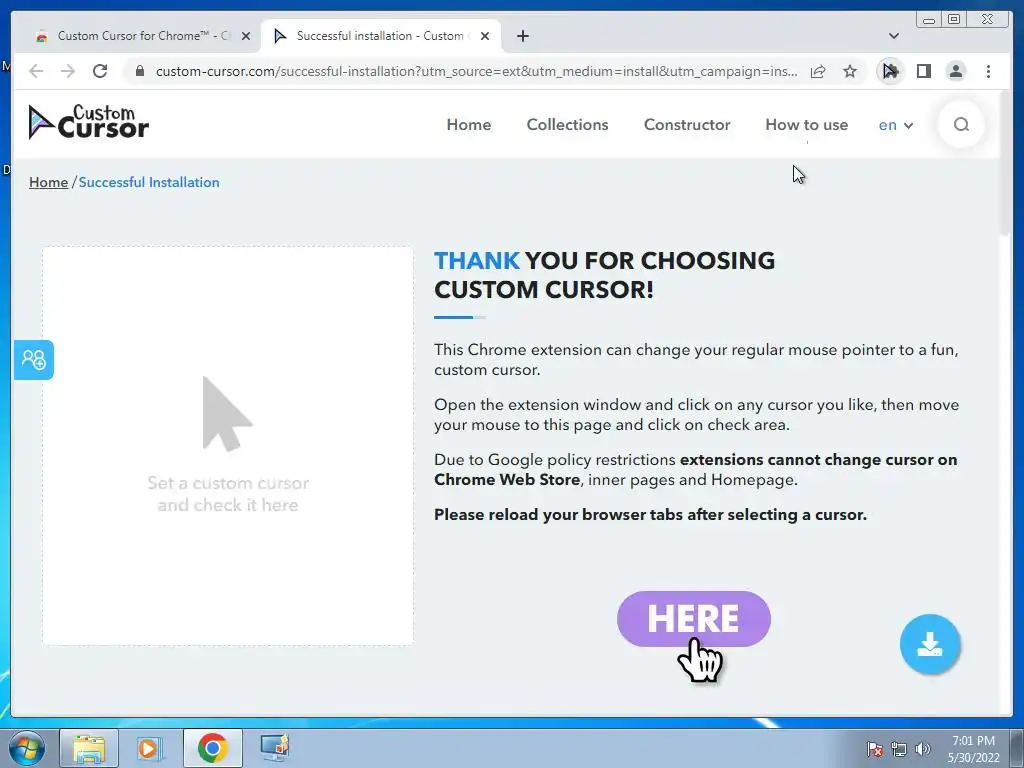Open the monitor program in taskbar
1024x768 pixels.
(x=274, y=748)
